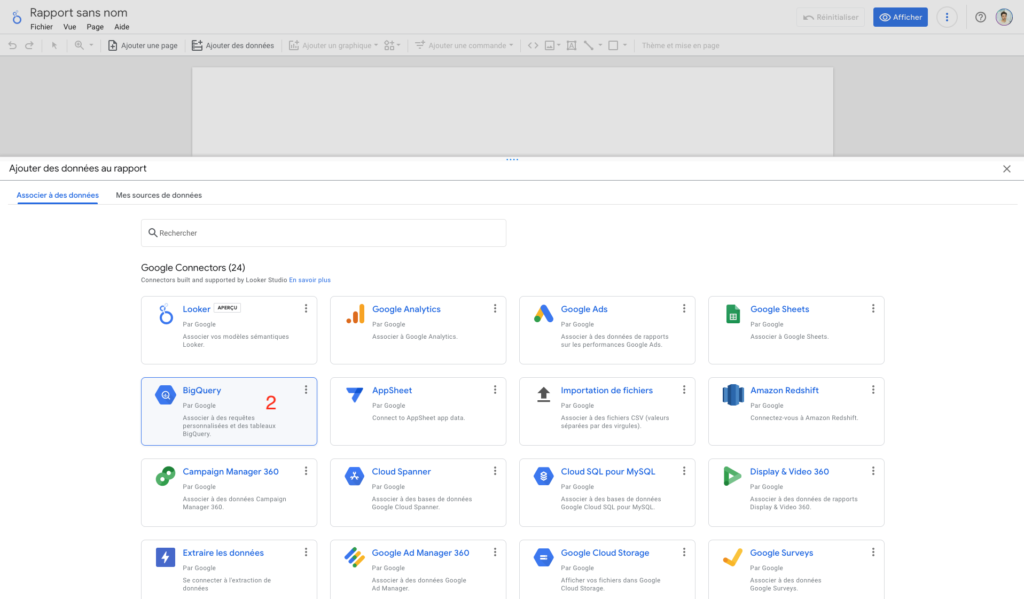Open the three-dot menu on Google Sheets card
The width and height of the screenshot is (1024, 599).
(x=873, y=308)
